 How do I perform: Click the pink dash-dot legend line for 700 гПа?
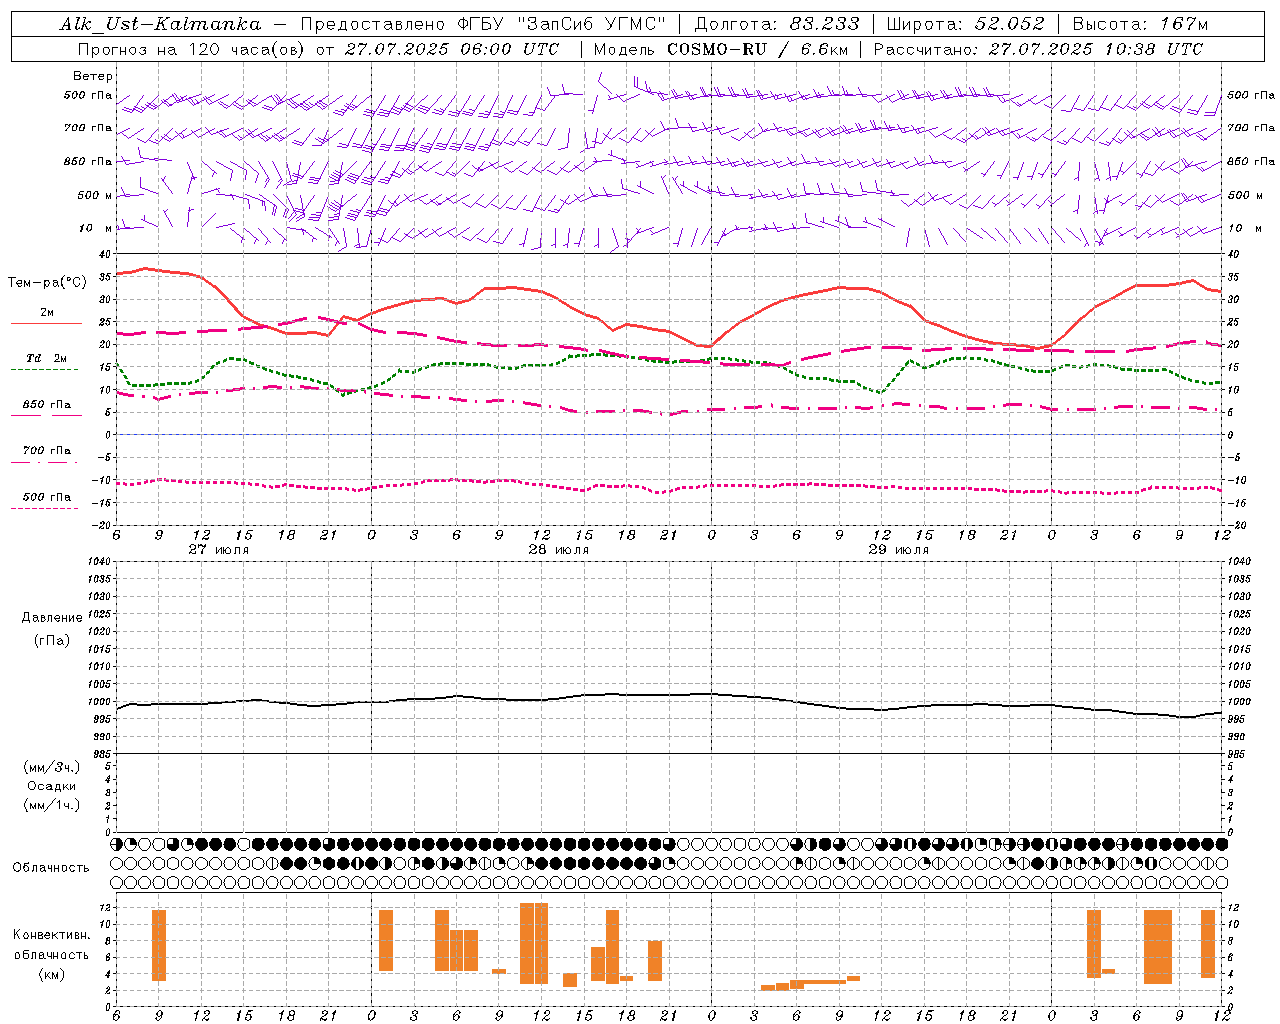[x=44, y=462]
